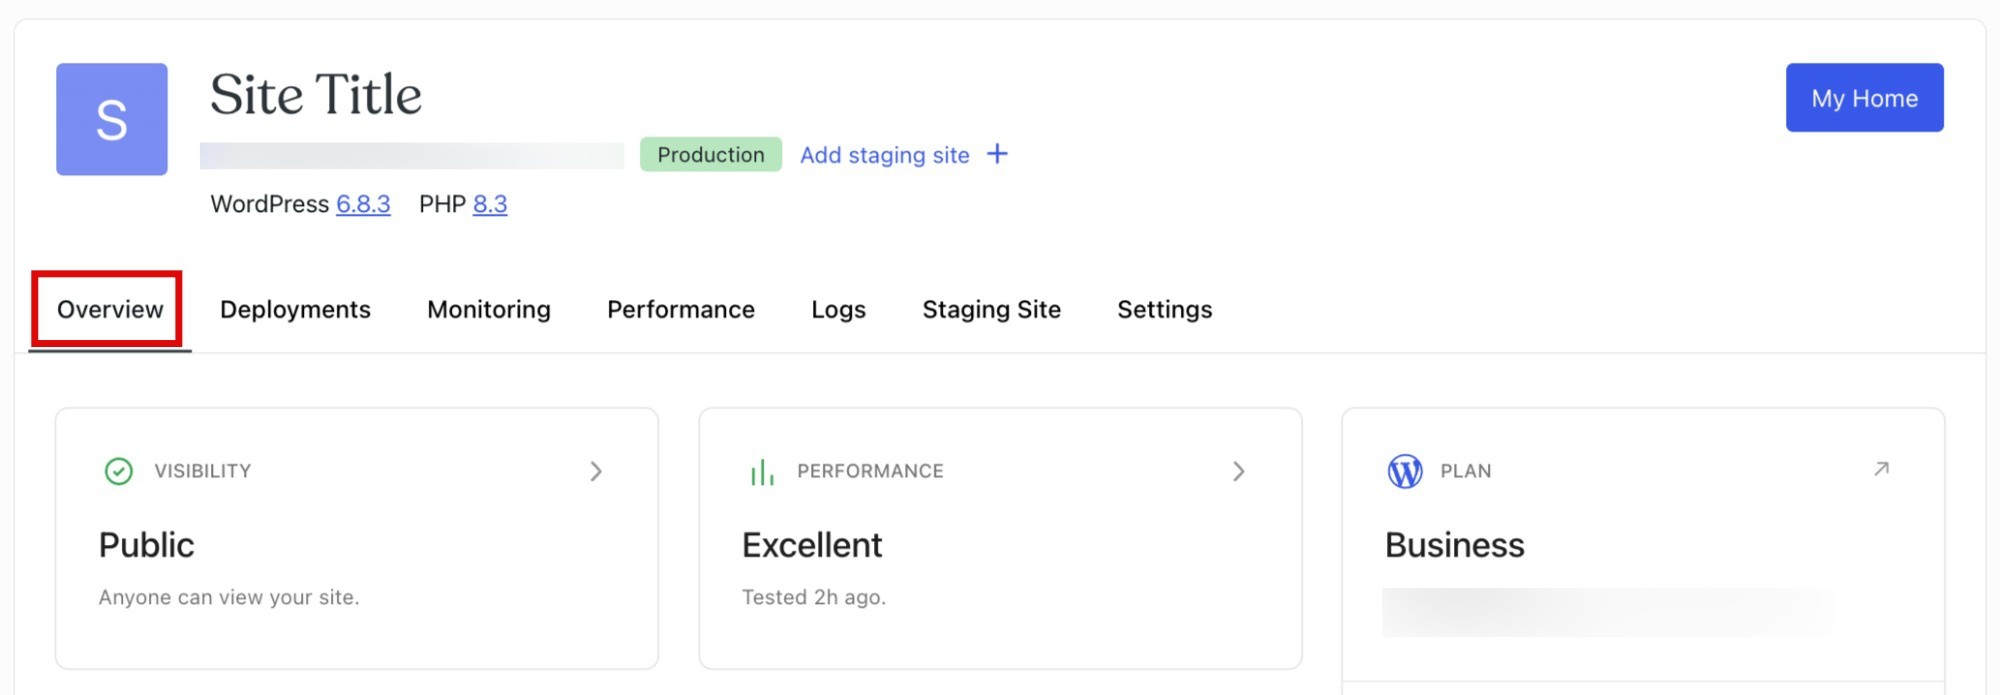Go to the Monitoring tab
2000x695 pixels.
489,310
